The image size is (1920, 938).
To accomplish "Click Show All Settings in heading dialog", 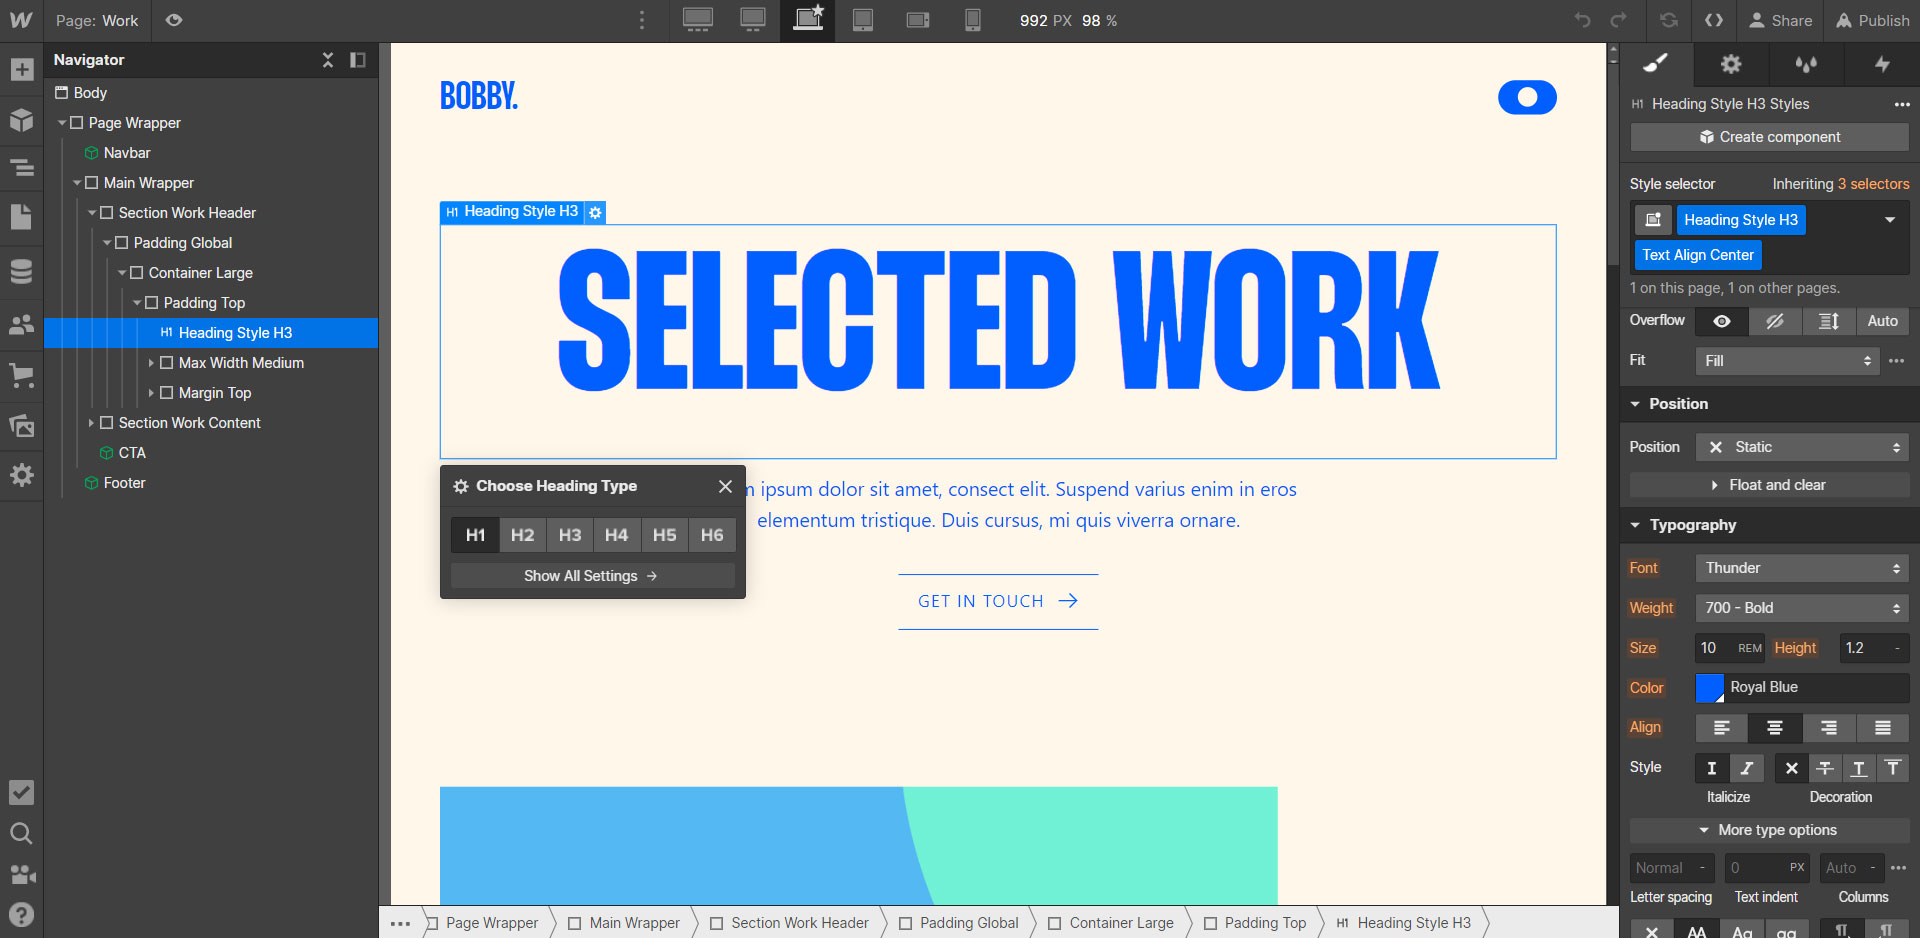I will (591, 575).
